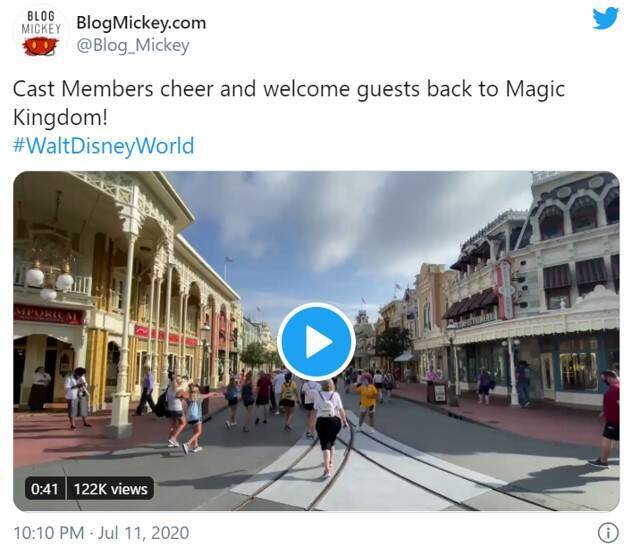Click the 122K views counter
The image size is (632, 555).
pyautogui.click(x=110, y=488)
